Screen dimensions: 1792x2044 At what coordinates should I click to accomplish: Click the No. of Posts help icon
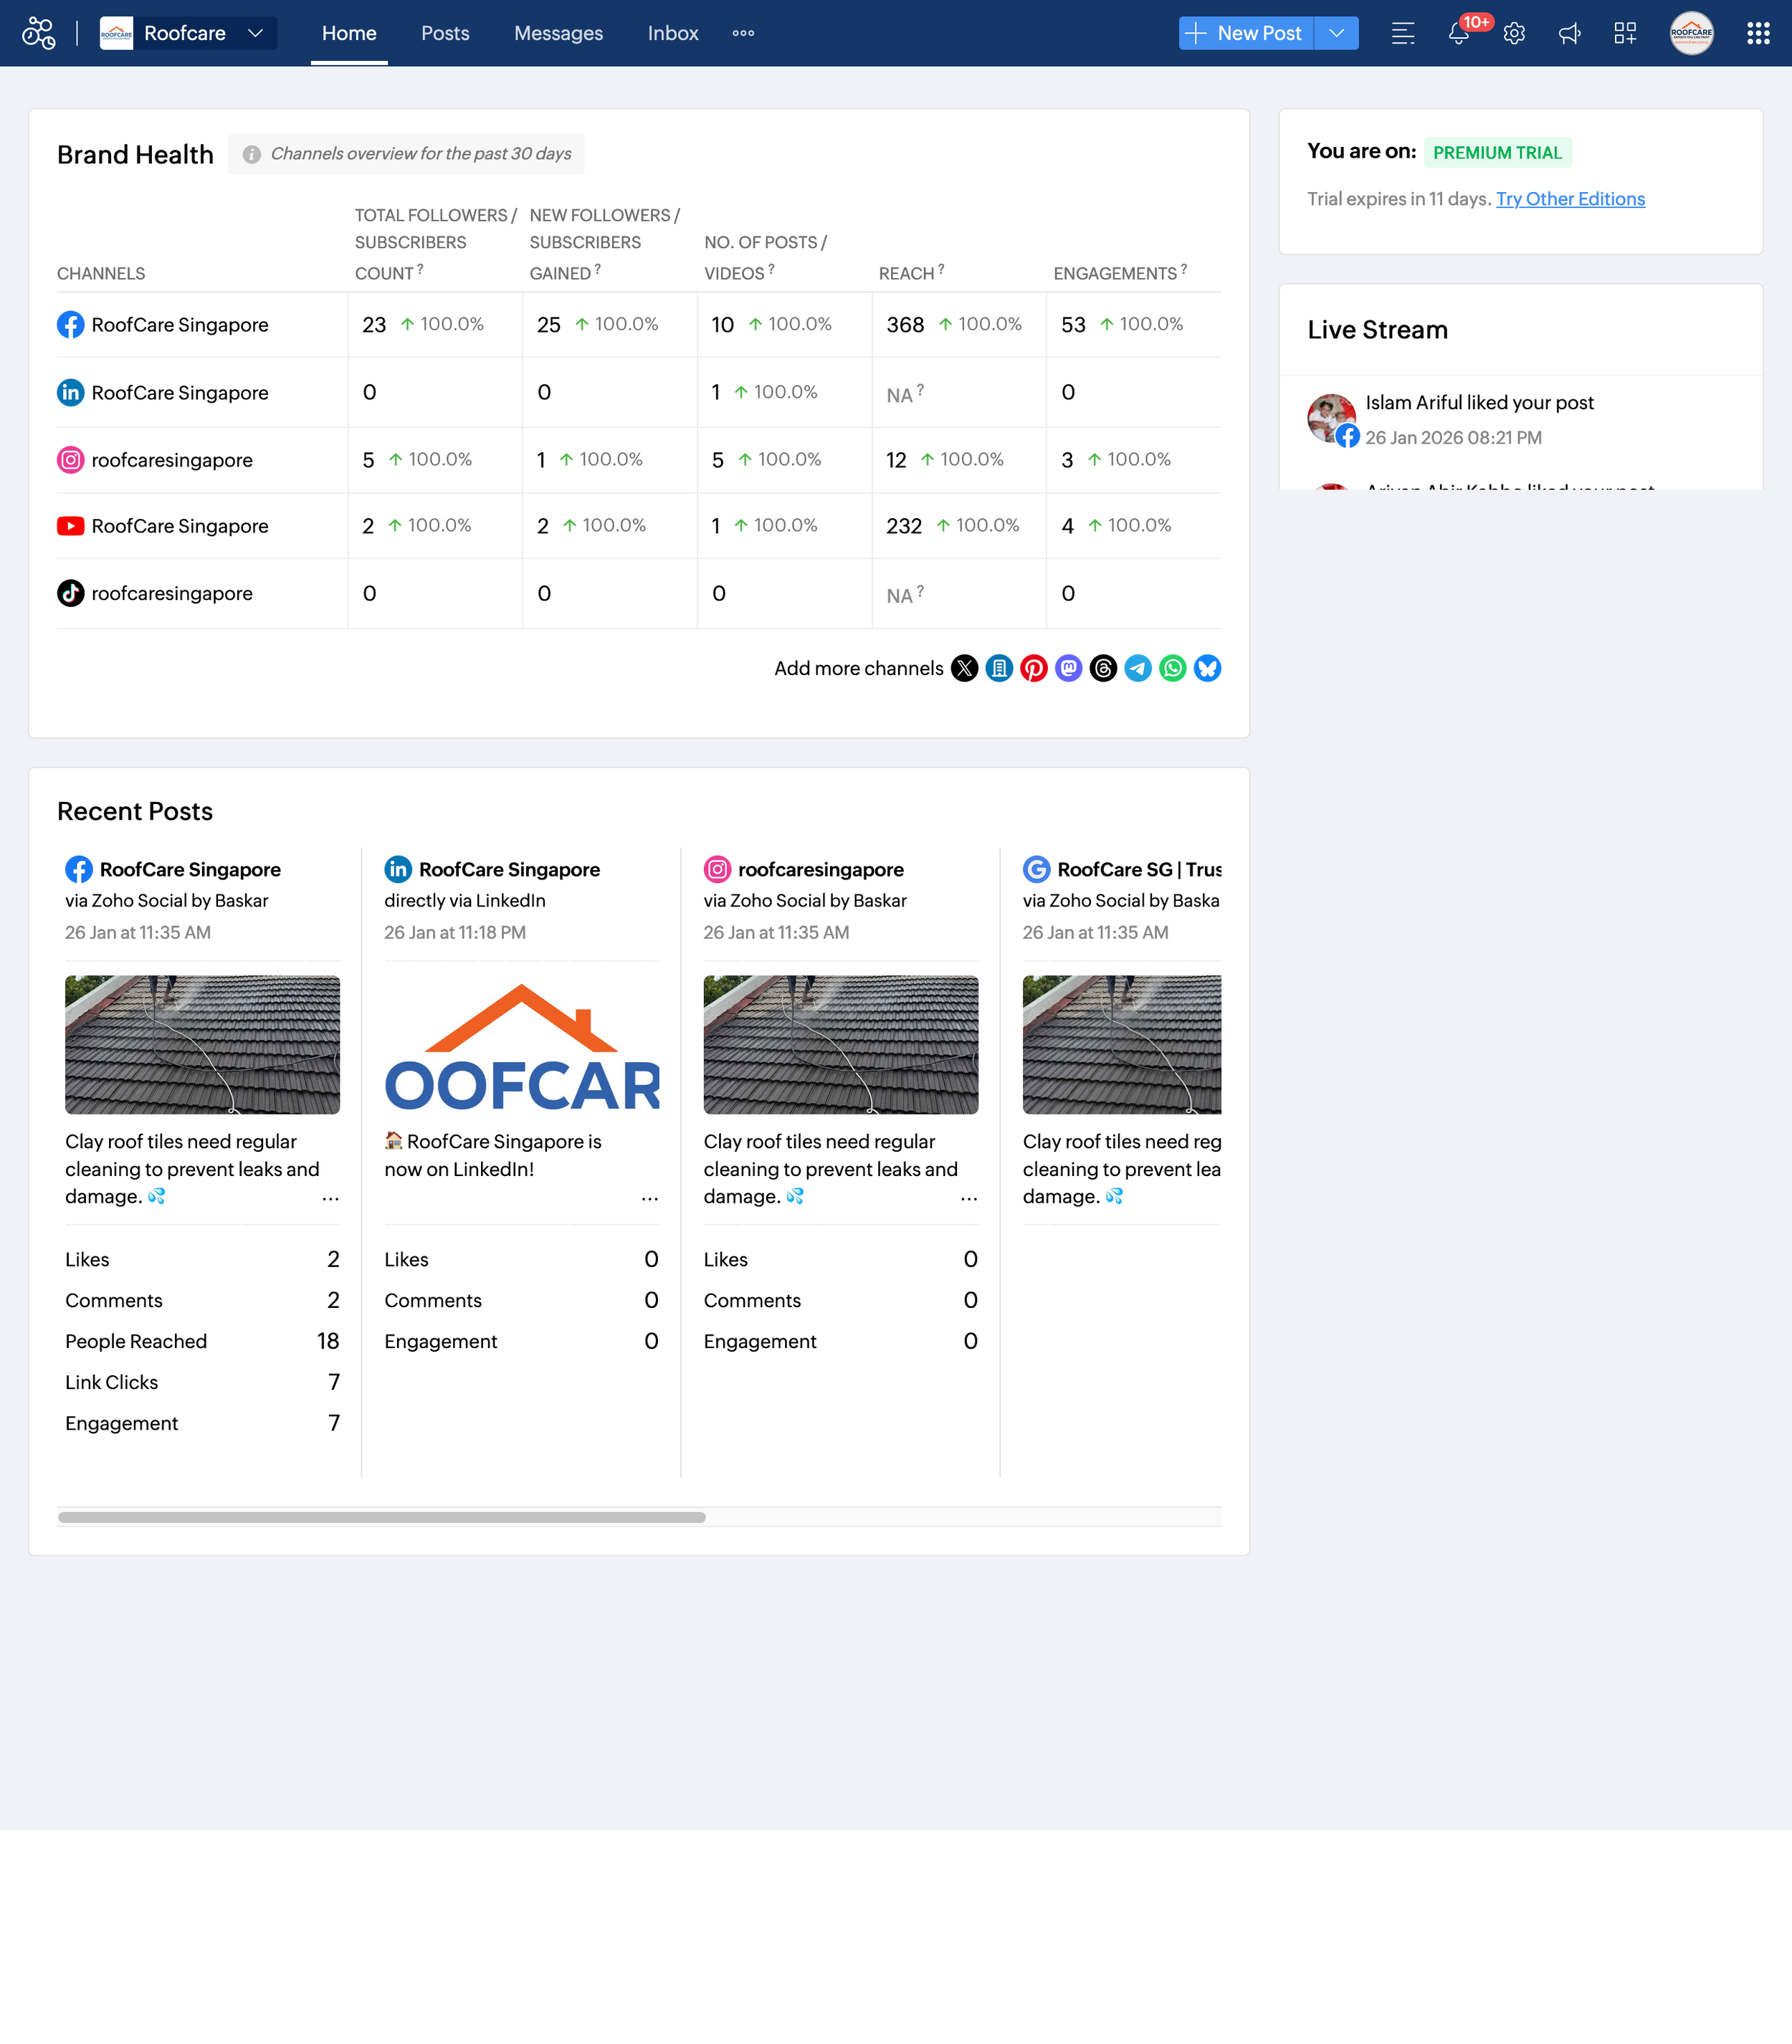771,269
